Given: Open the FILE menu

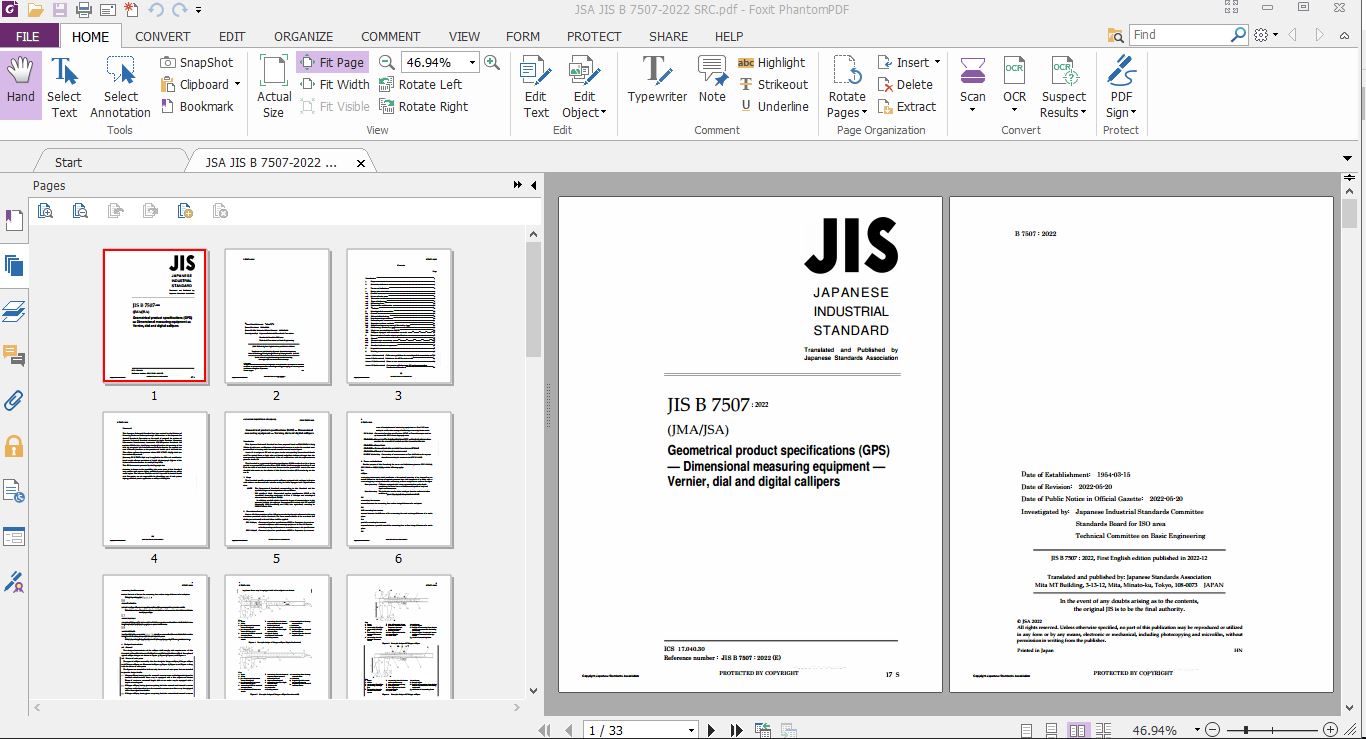Looking at the screenshot, I should point(28,36).
